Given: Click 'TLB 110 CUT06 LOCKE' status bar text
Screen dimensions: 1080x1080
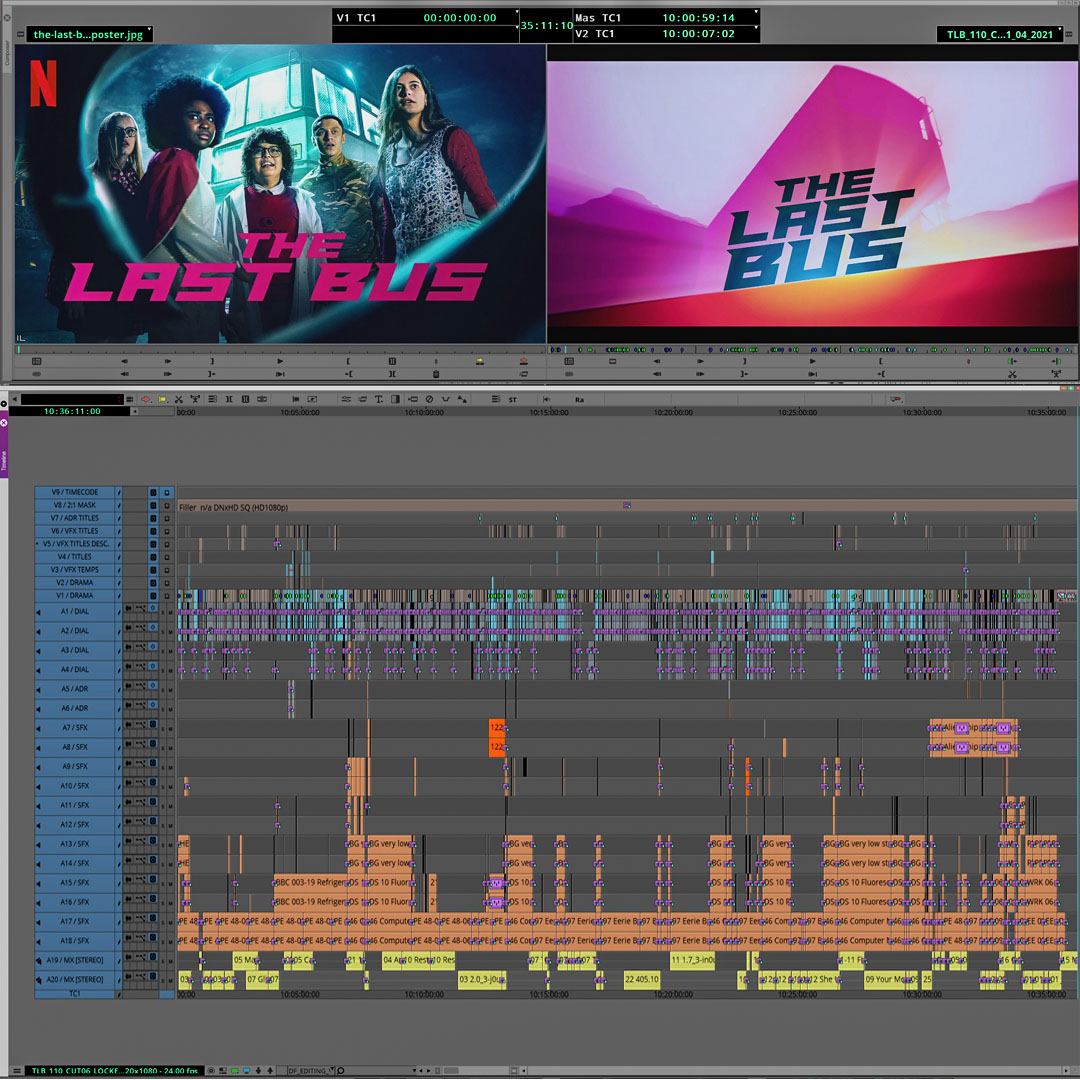Looking at the screenshot, I should click(116, 1071).
